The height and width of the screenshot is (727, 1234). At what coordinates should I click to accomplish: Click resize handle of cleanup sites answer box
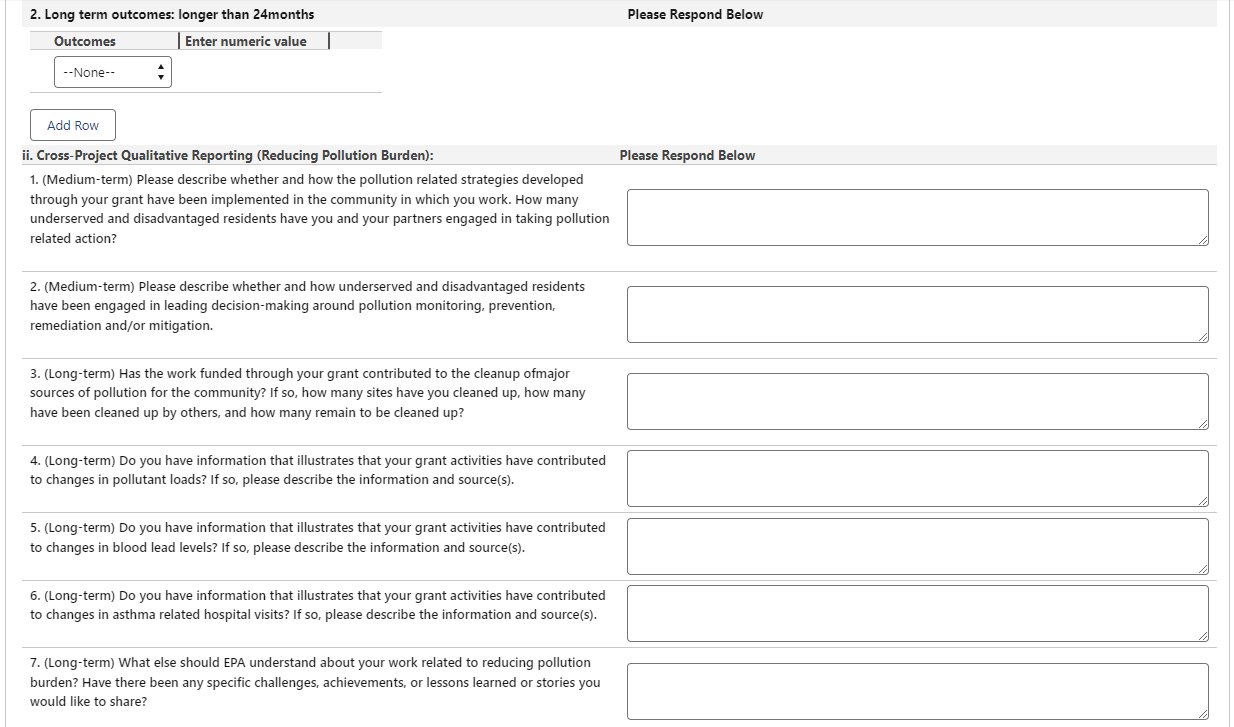(x=1203, y=424)
